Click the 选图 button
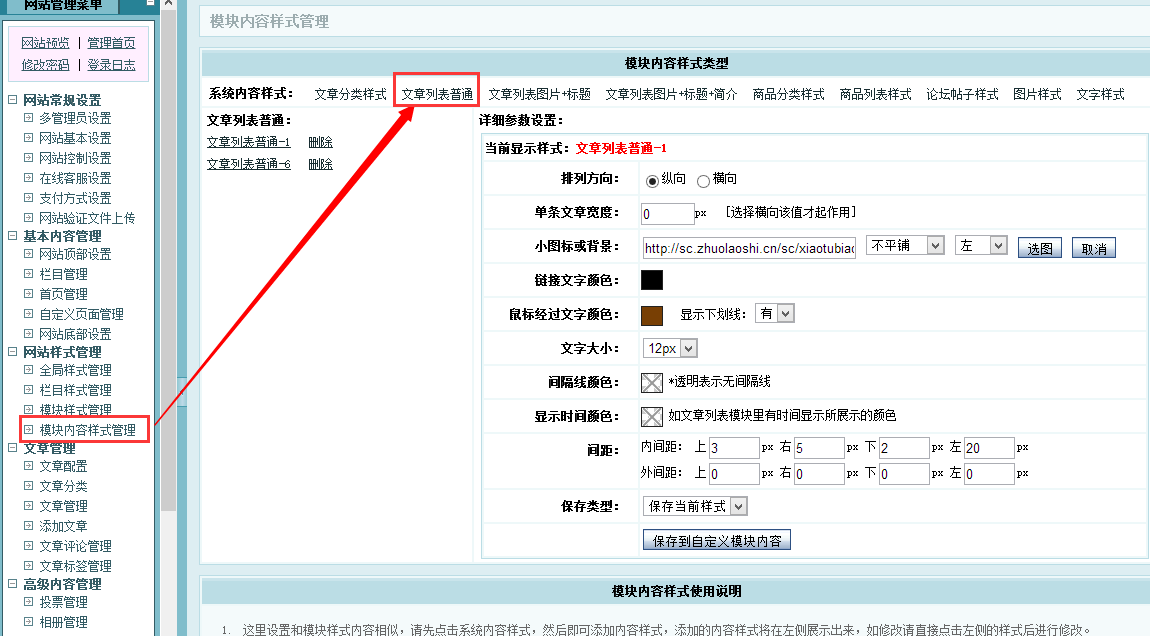Viewport: 1150px width, 636px height. pos(1040,248)
